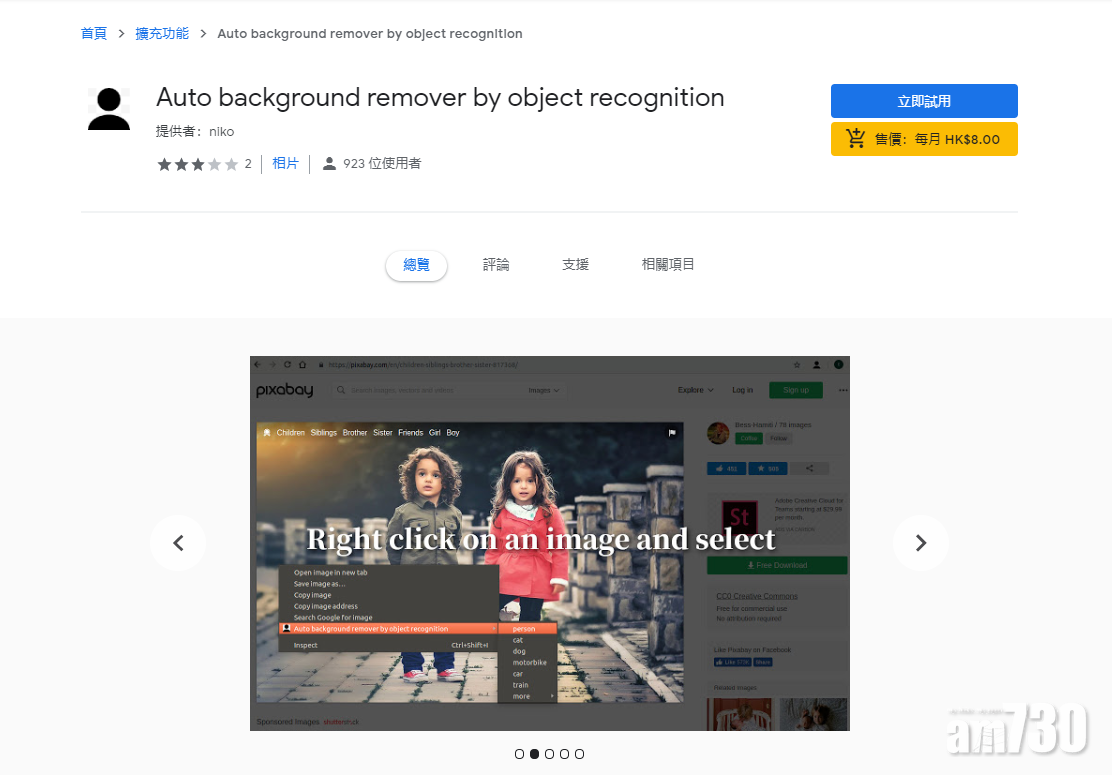
Task: Open the 相片 category link
Action: pos(285,163)
